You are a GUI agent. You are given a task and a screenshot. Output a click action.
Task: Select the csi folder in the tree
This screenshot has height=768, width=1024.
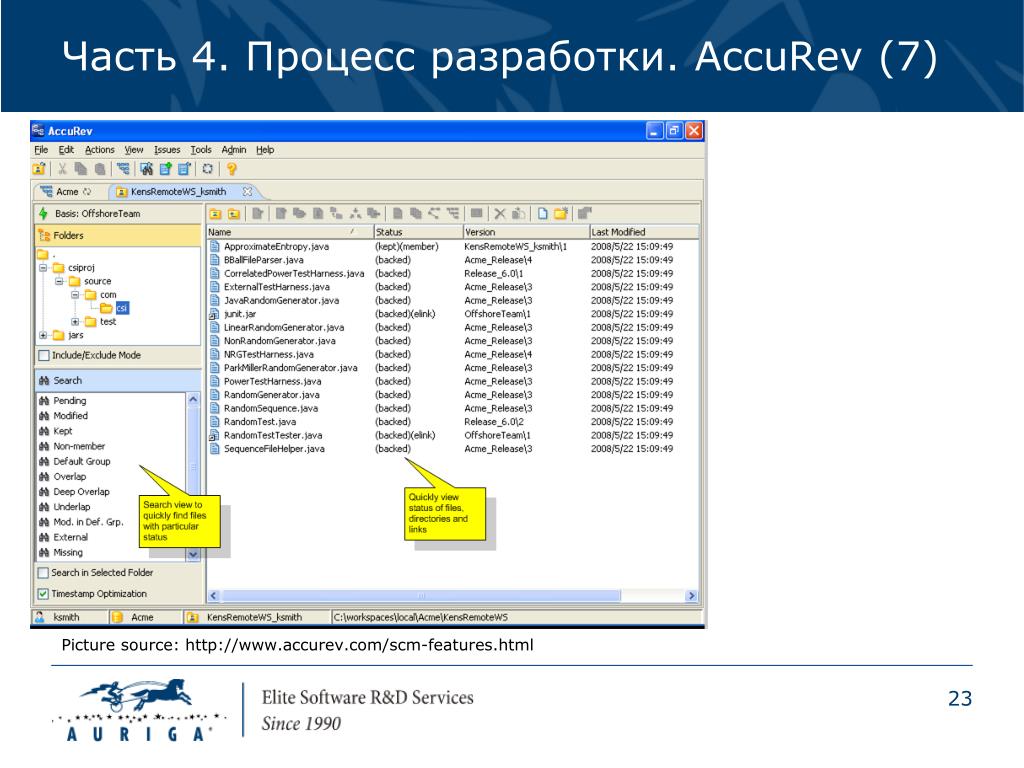122,308
